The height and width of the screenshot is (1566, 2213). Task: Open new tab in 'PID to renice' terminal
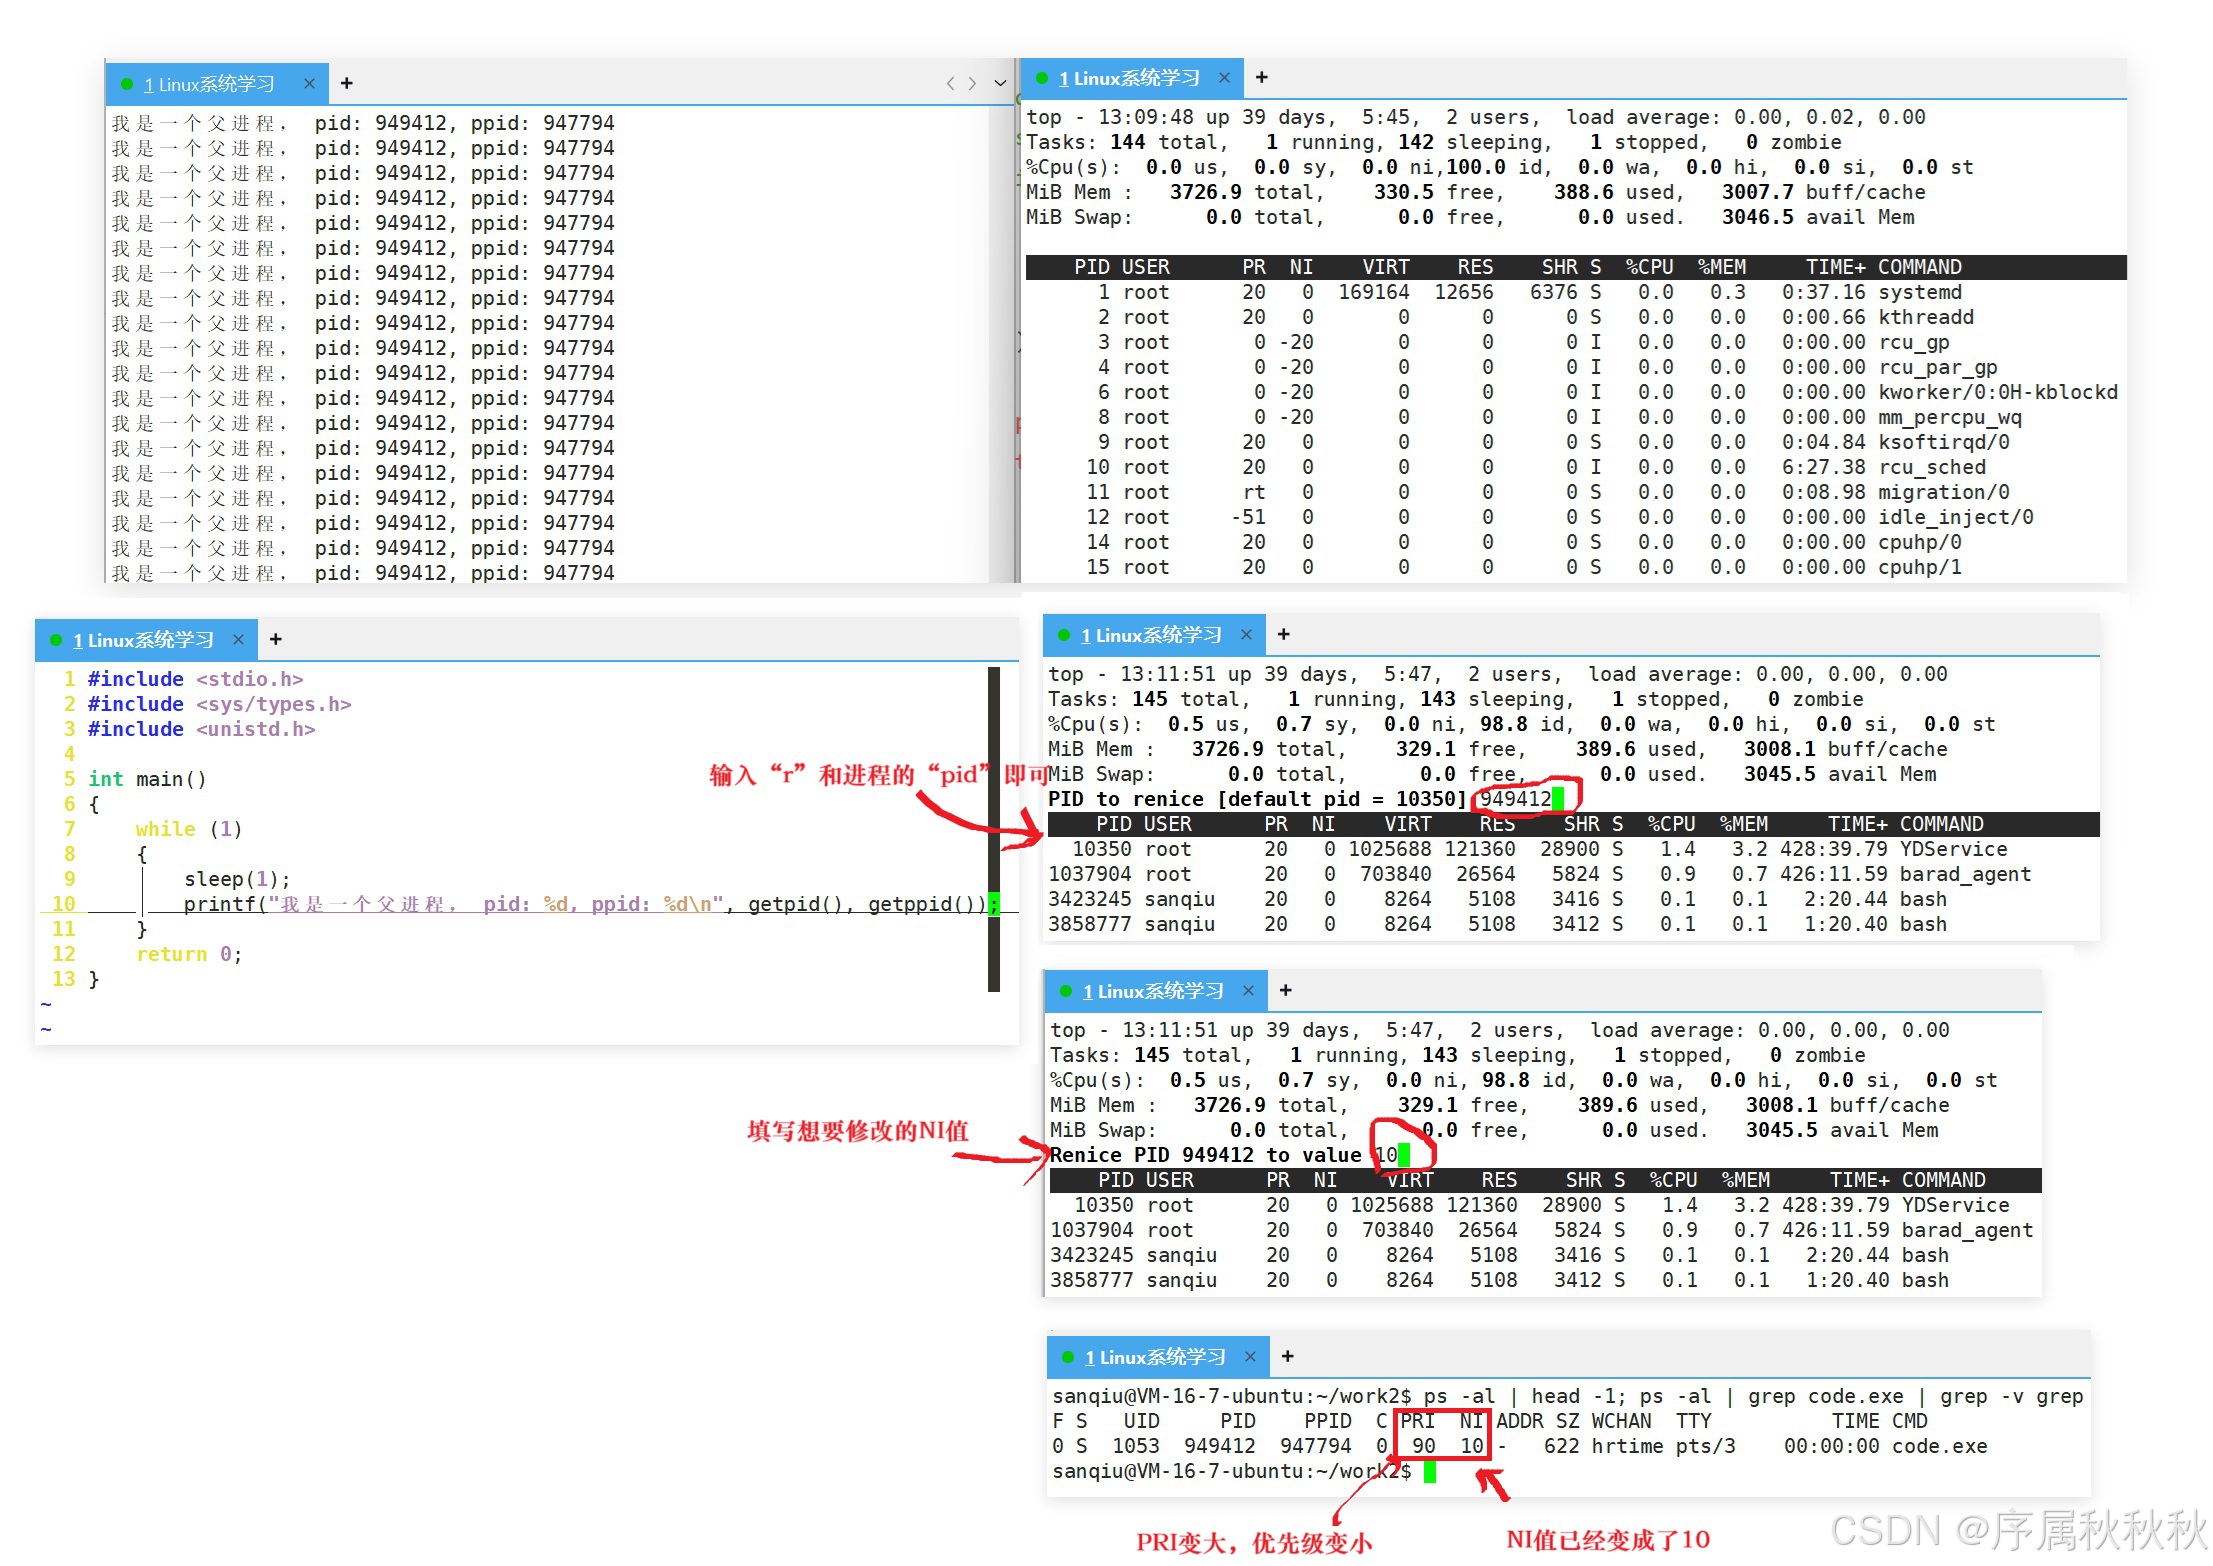(x=1283, y=634)
